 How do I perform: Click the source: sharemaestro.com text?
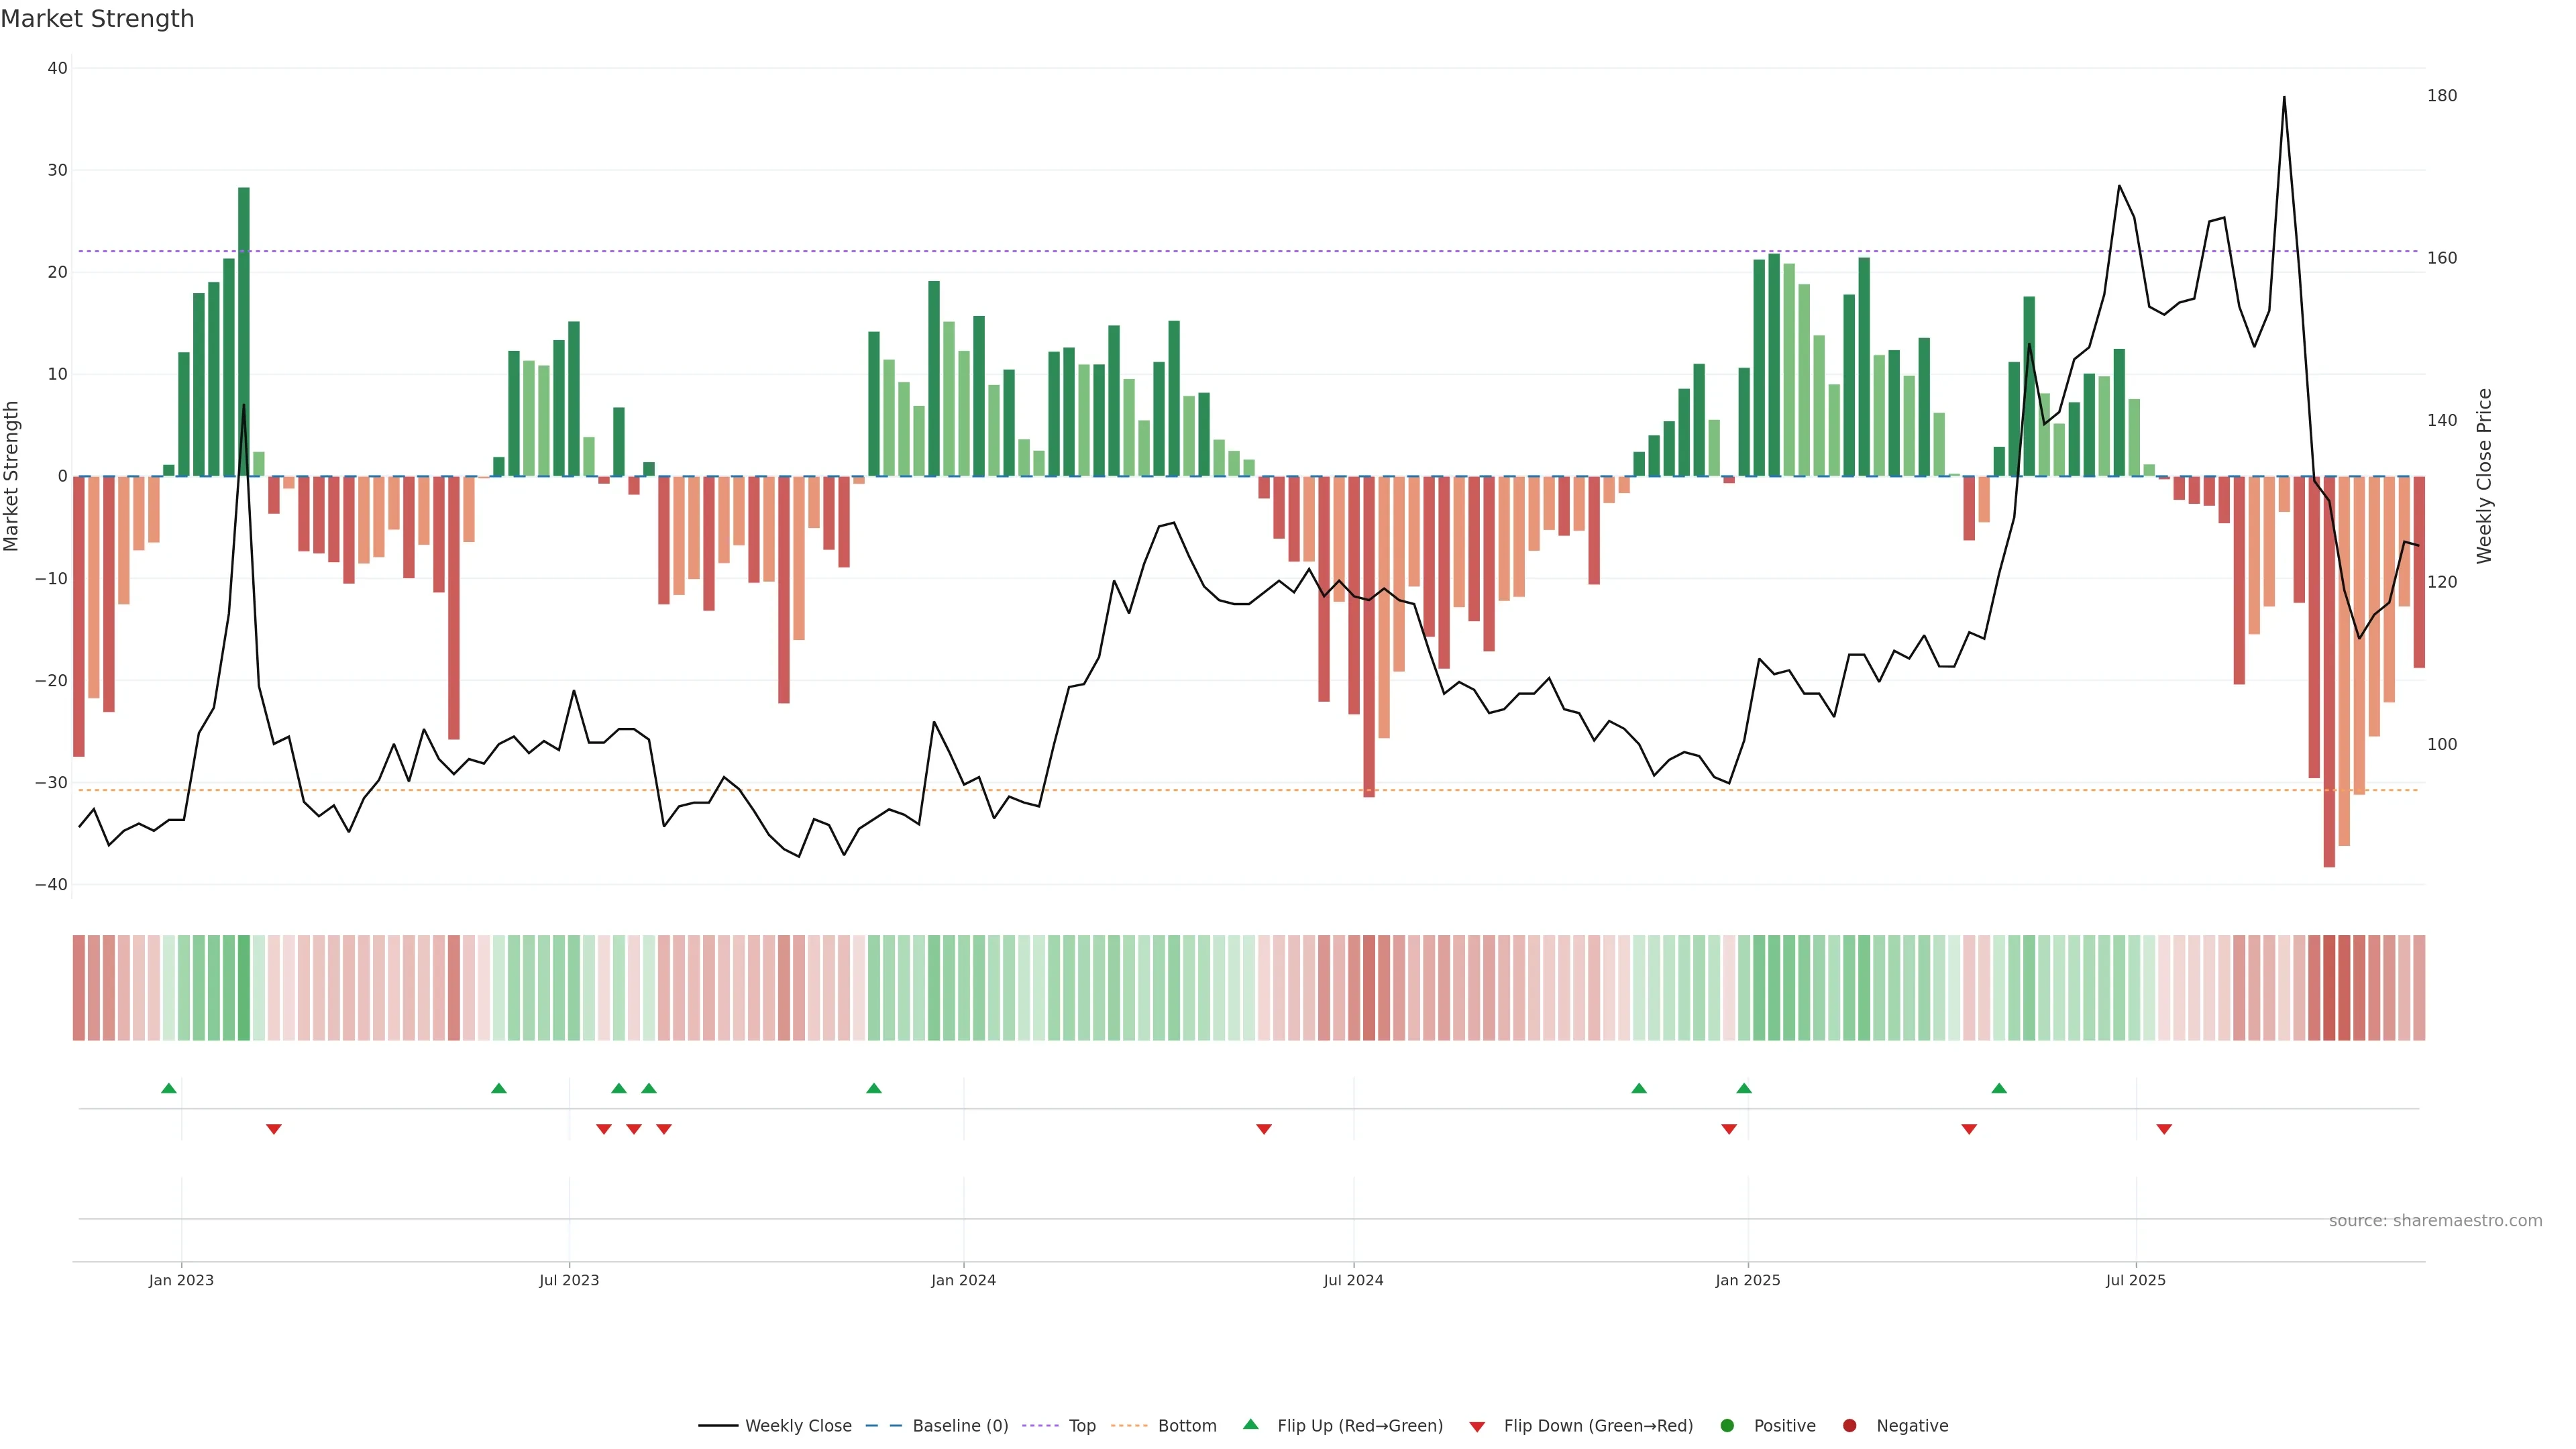coord(2435,1221)
